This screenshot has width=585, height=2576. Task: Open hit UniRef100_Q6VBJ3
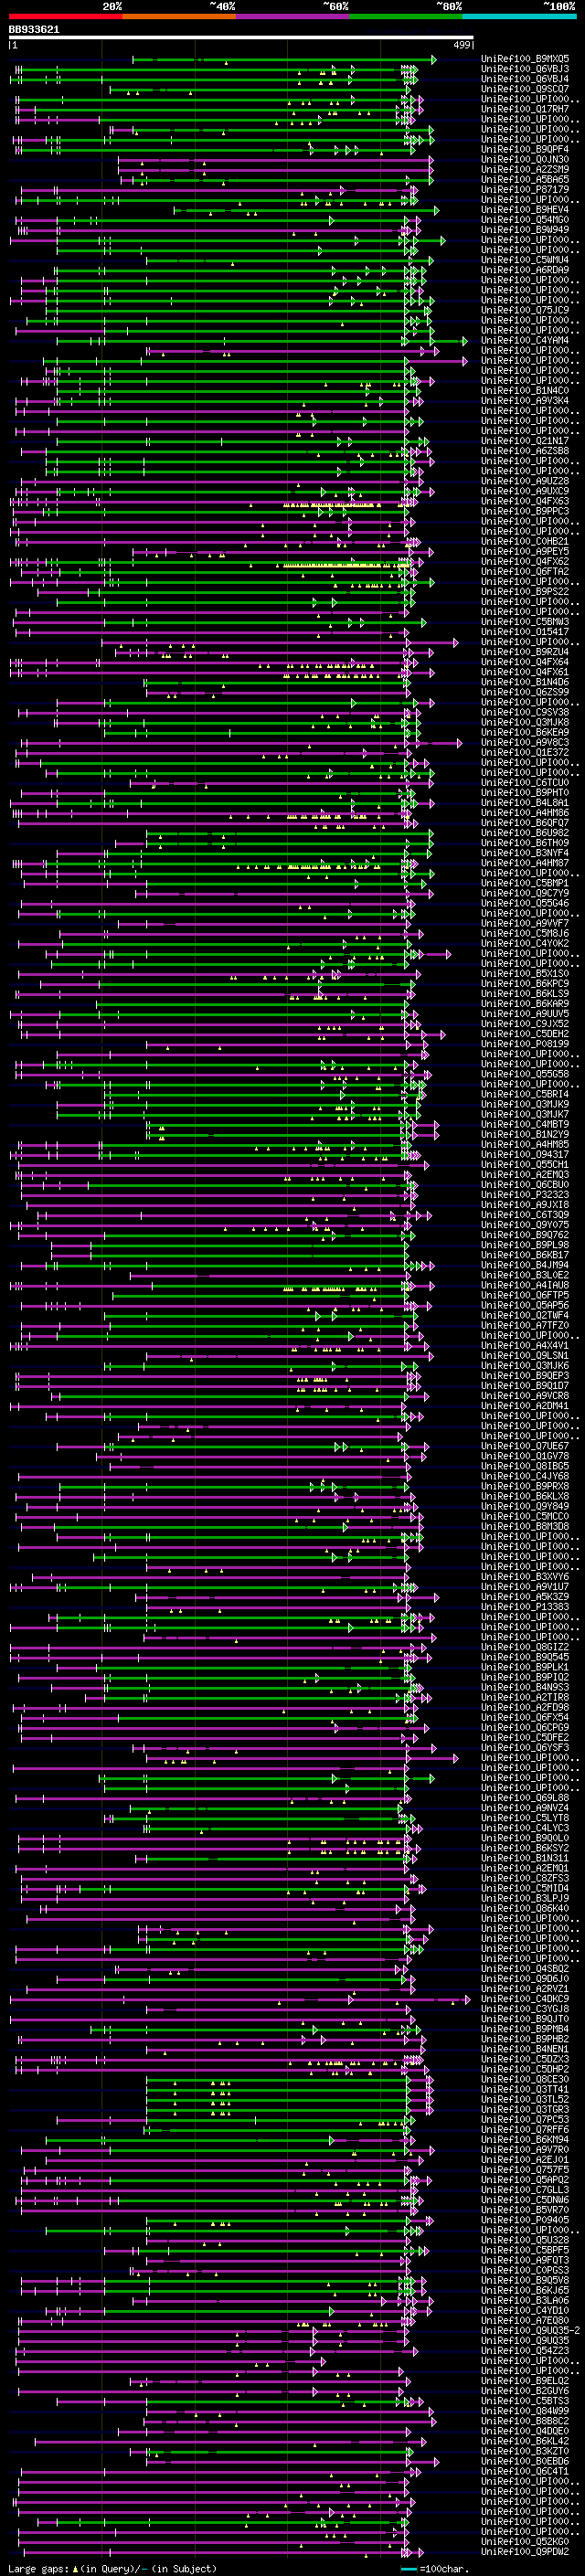click(525, 69)
